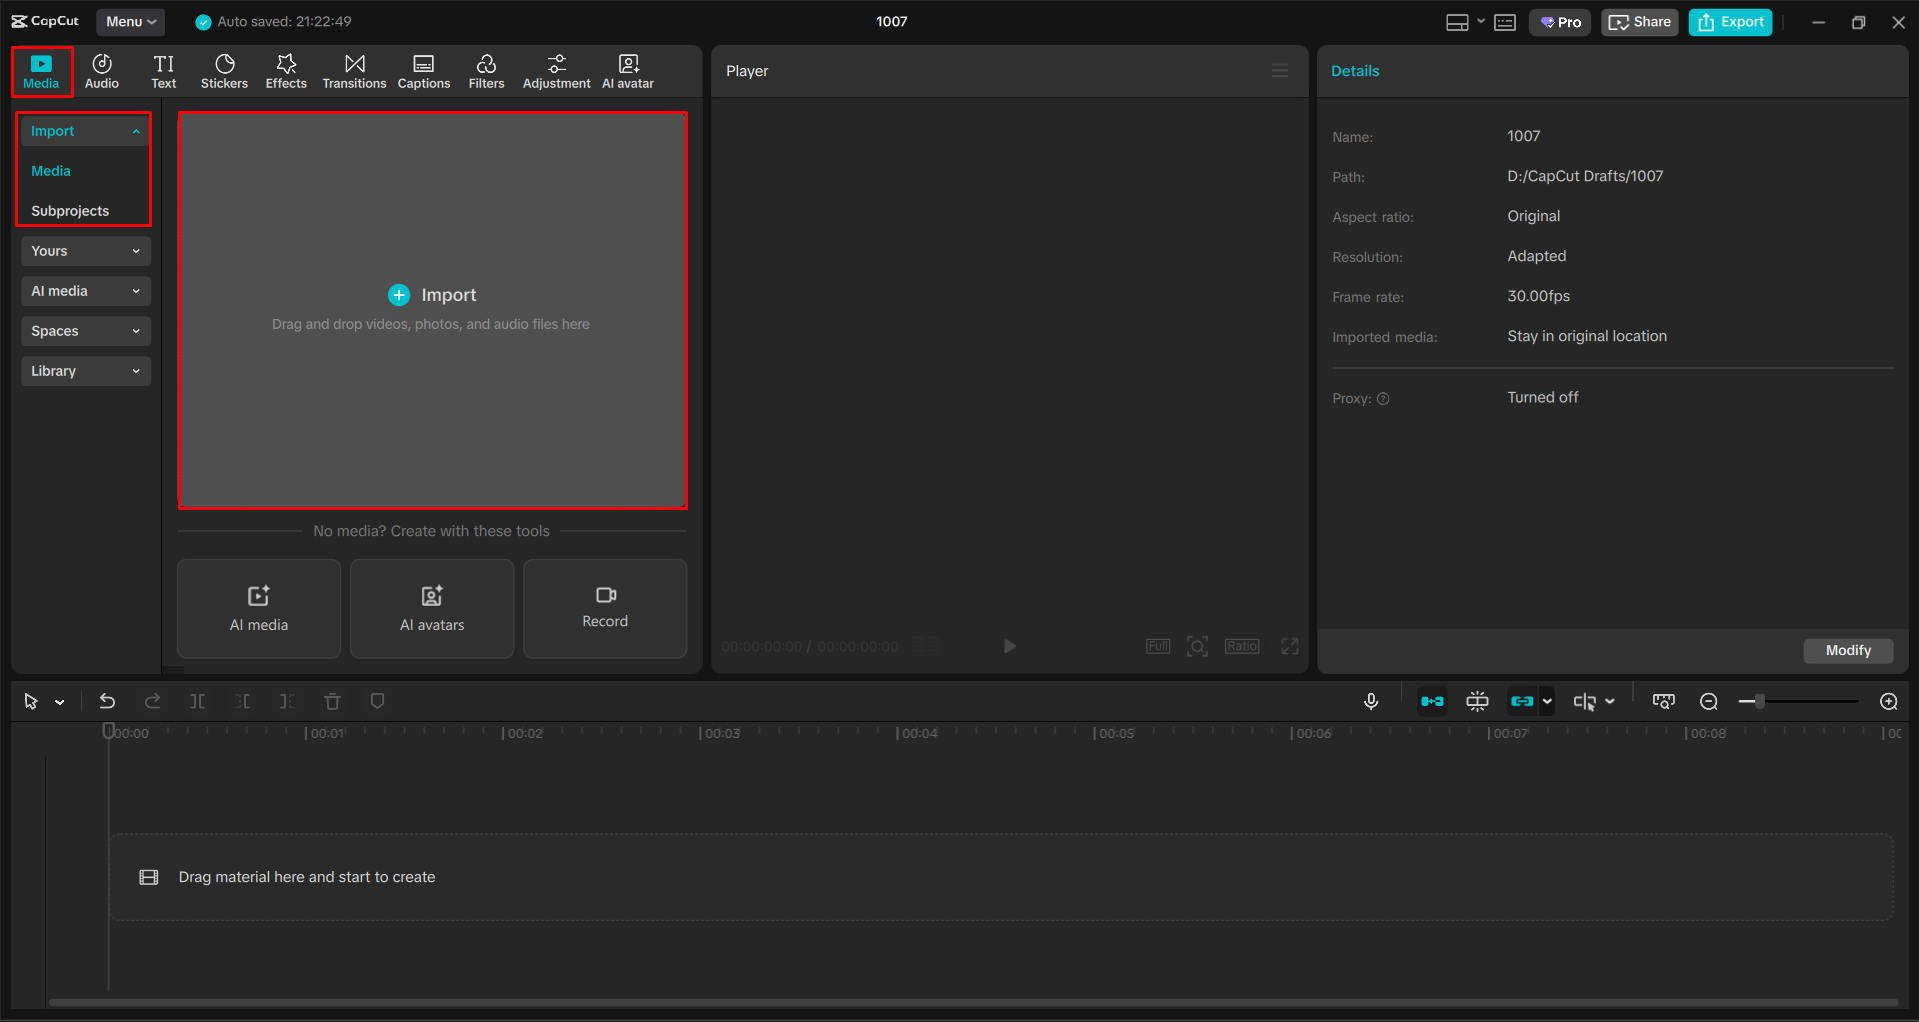This screenshot has width=1919, height=1022.
Task: Start voiceover with microphone icon
Action: pos(1371,701)
